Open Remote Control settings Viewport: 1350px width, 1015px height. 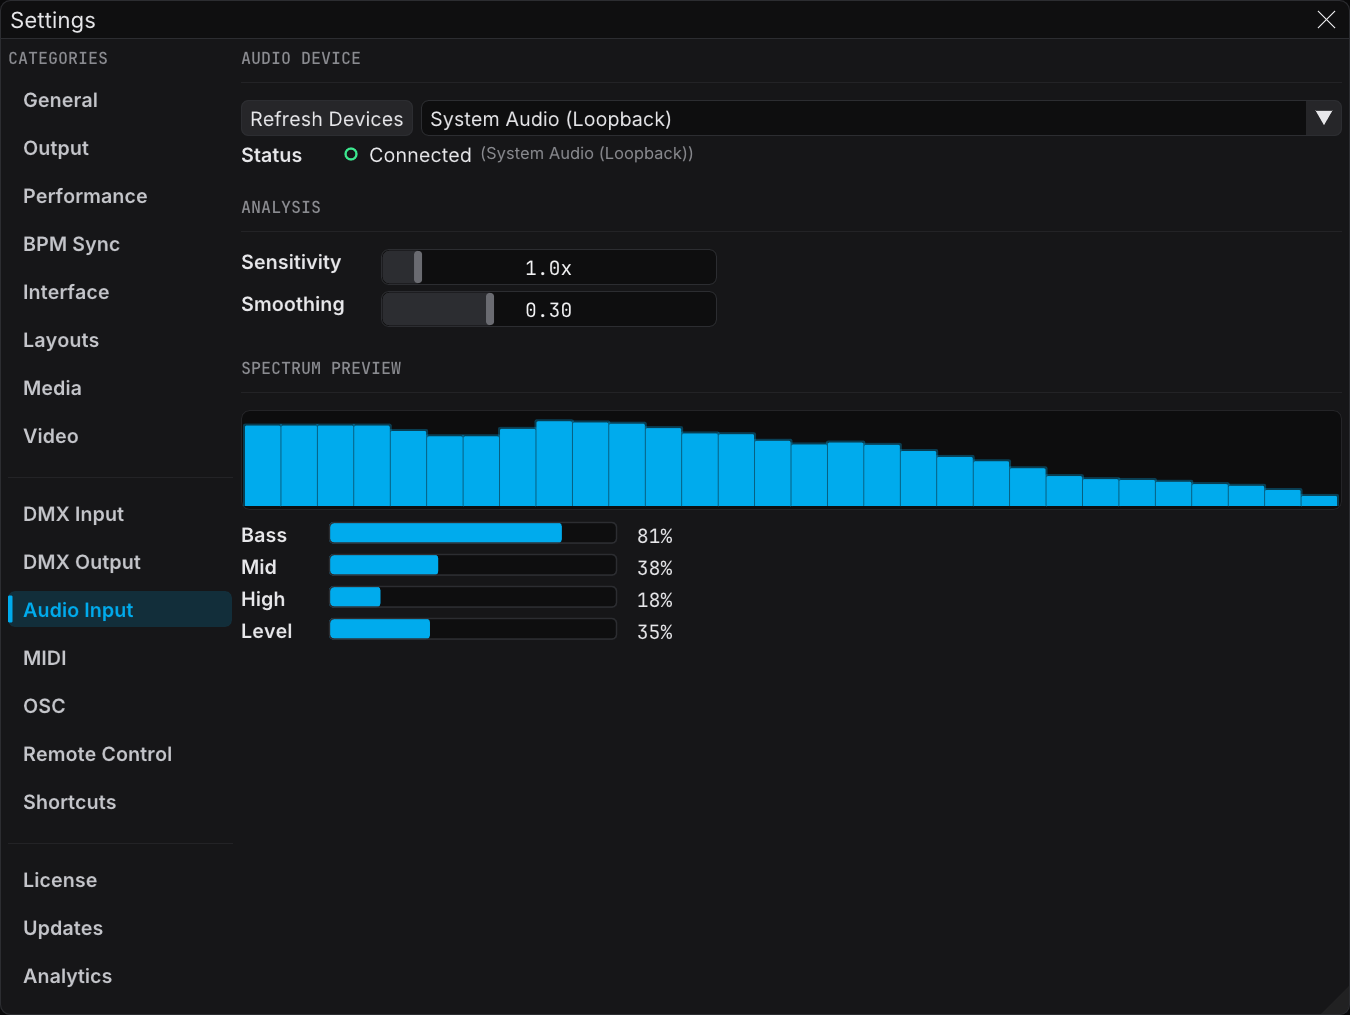pos(120,754)
